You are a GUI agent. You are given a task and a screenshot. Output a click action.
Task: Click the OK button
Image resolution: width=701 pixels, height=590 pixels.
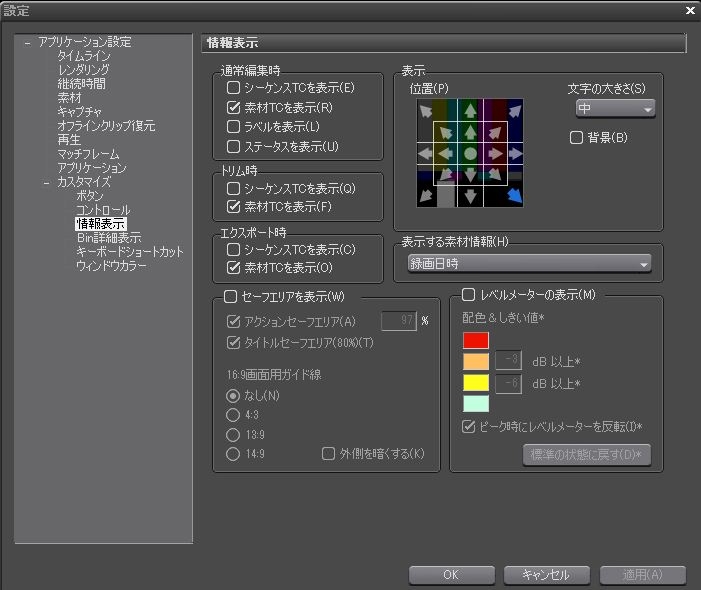pyautogui.click(x=450, y=575)
